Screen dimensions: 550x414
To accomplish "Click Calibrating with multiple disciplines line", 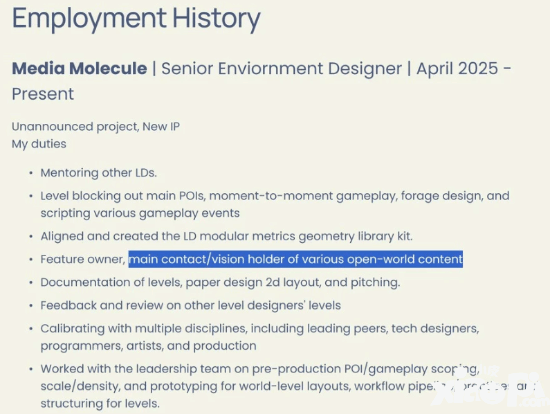I will [x=260, y=328].
